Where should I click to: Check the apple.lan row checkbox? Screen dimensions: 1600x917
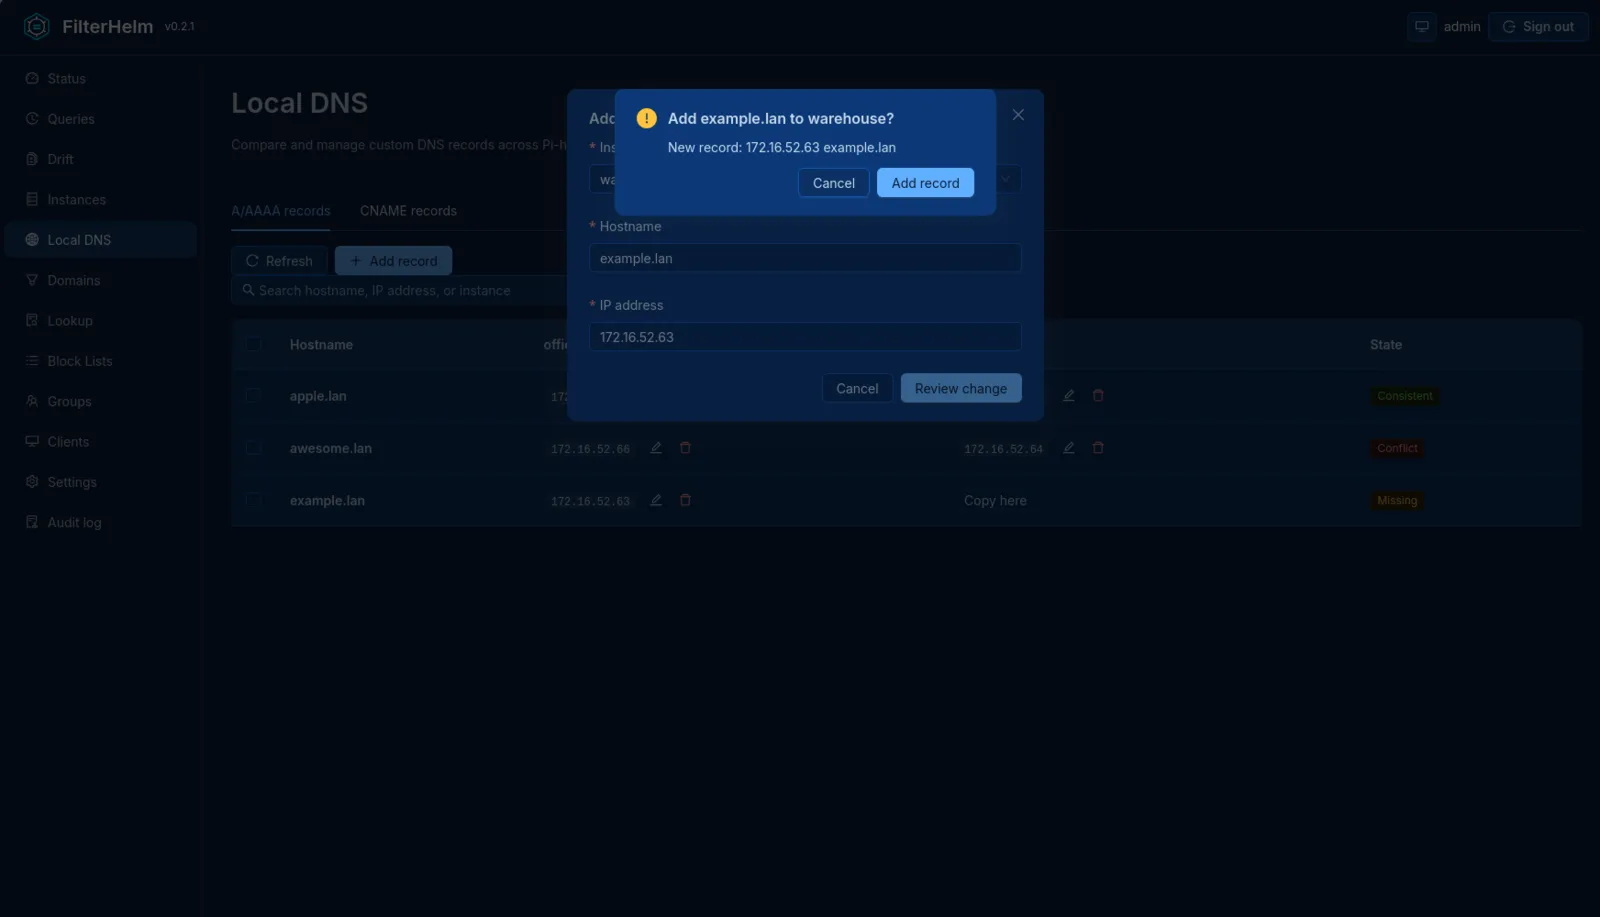(254, 396)
